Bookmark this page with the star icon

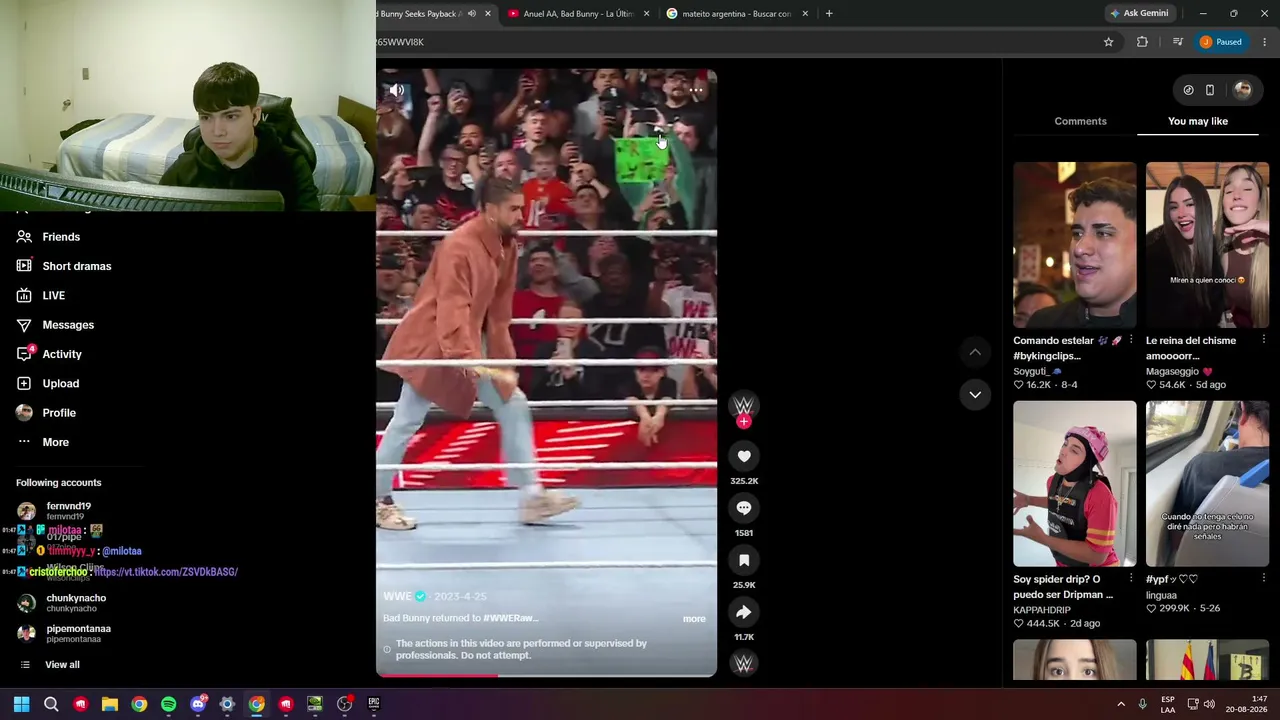pyautogui.click(x=1108, y=42)
